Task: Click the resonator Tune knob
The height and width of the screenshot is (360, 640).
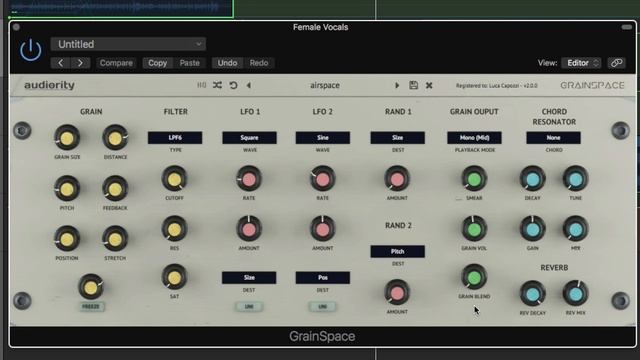Action: (x=576, y=179)
